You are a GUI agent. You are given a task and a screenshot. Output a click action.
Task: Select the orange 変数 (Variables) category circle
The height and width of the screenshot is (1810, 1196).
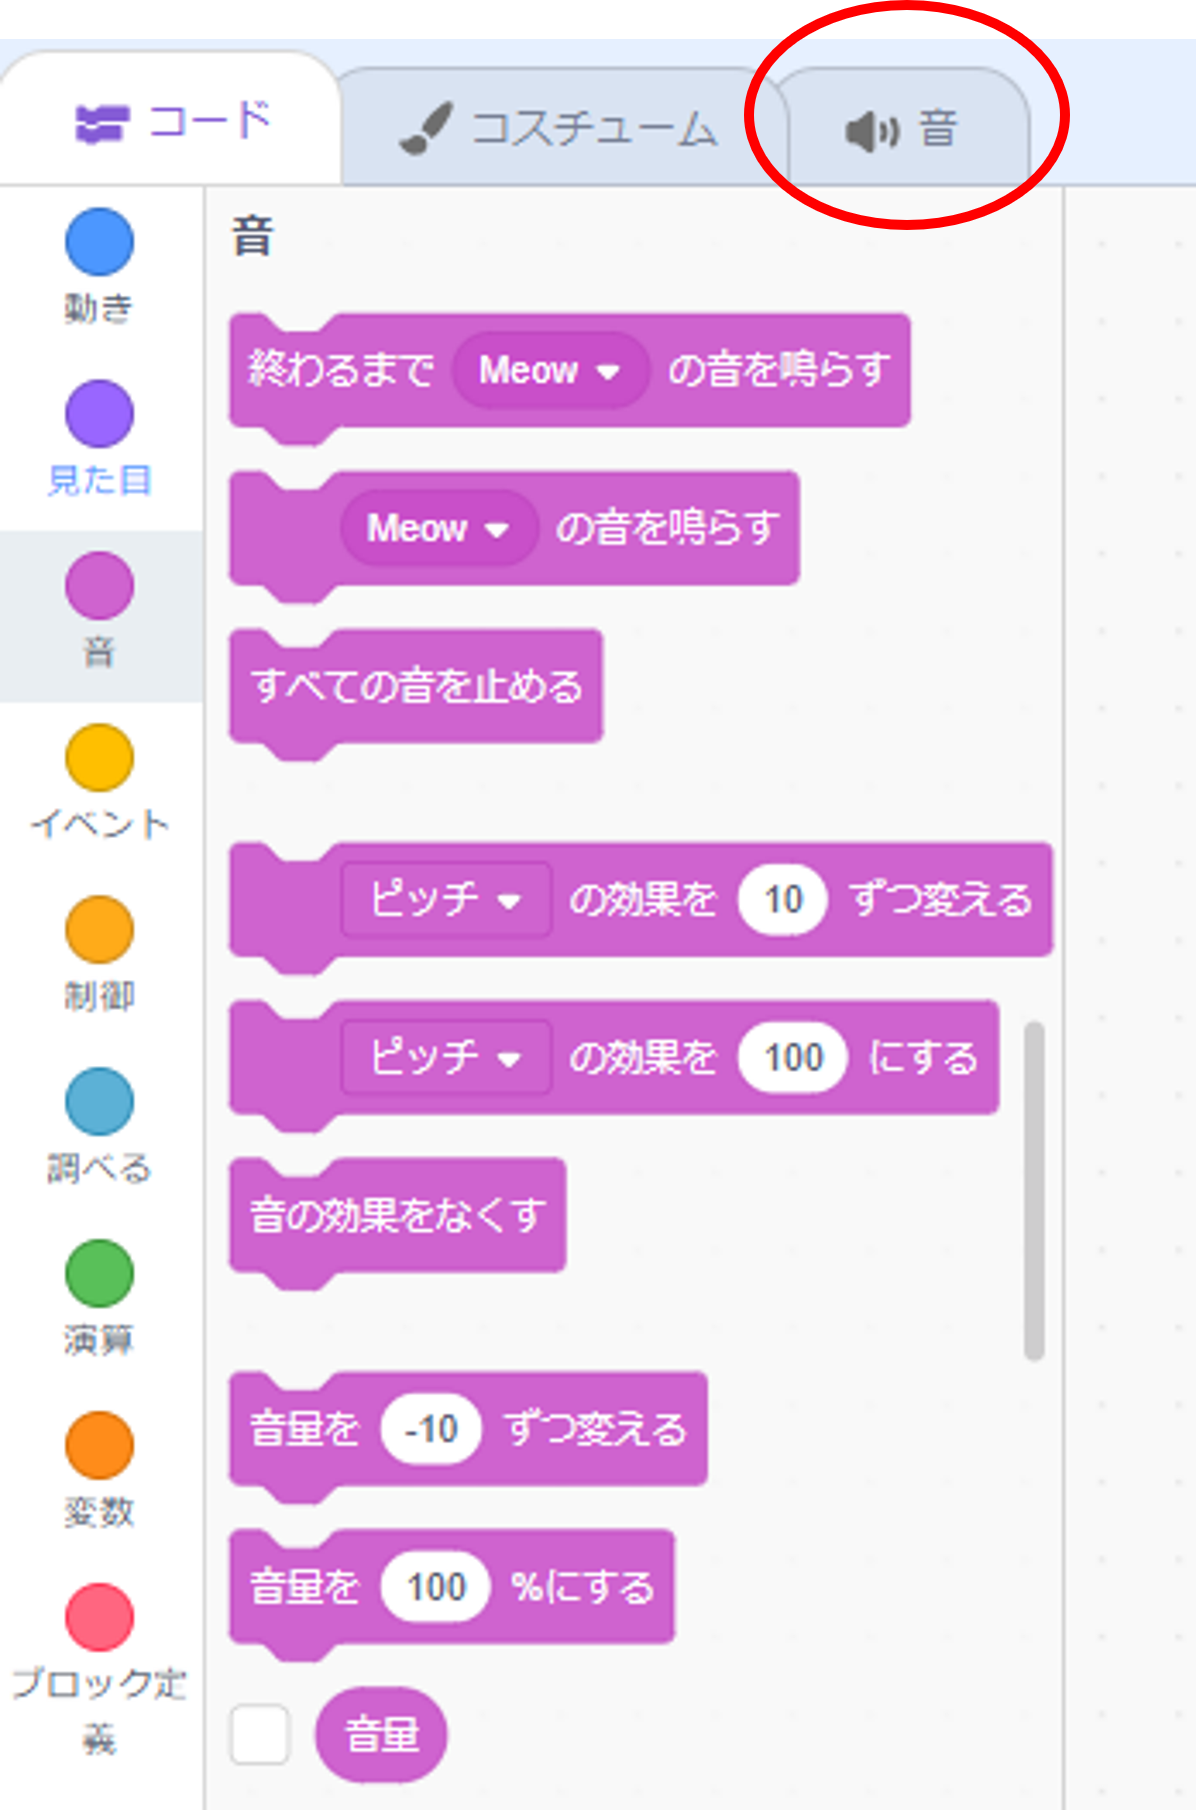99,1446
